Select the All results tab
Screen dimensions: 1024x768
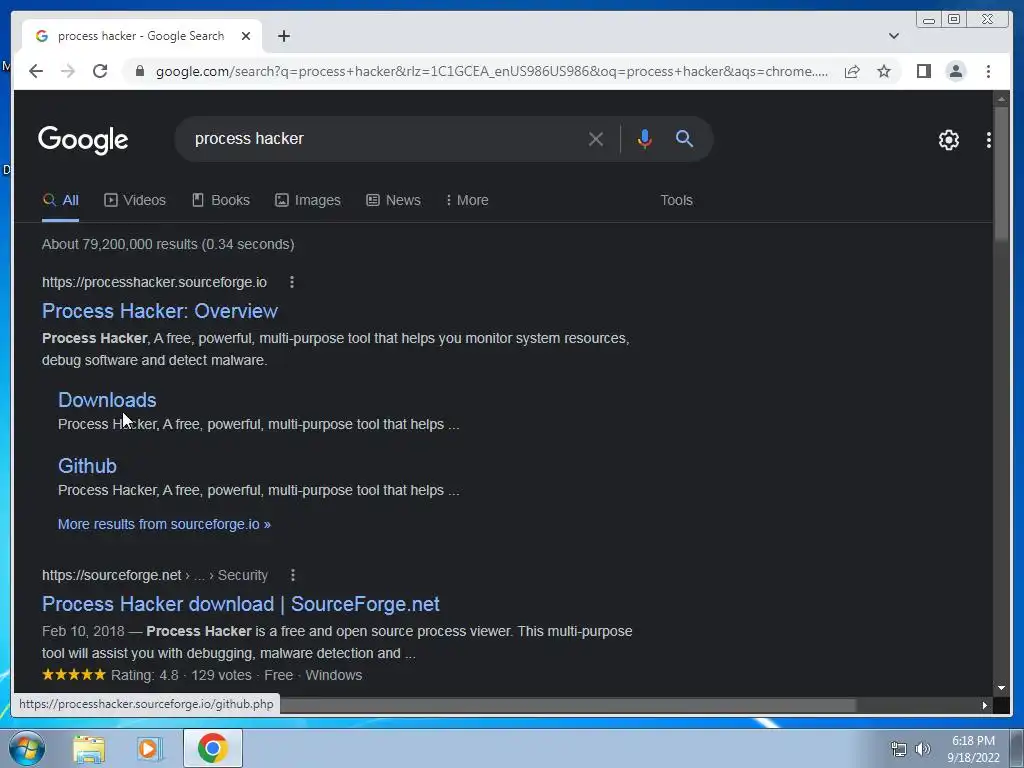61,200
